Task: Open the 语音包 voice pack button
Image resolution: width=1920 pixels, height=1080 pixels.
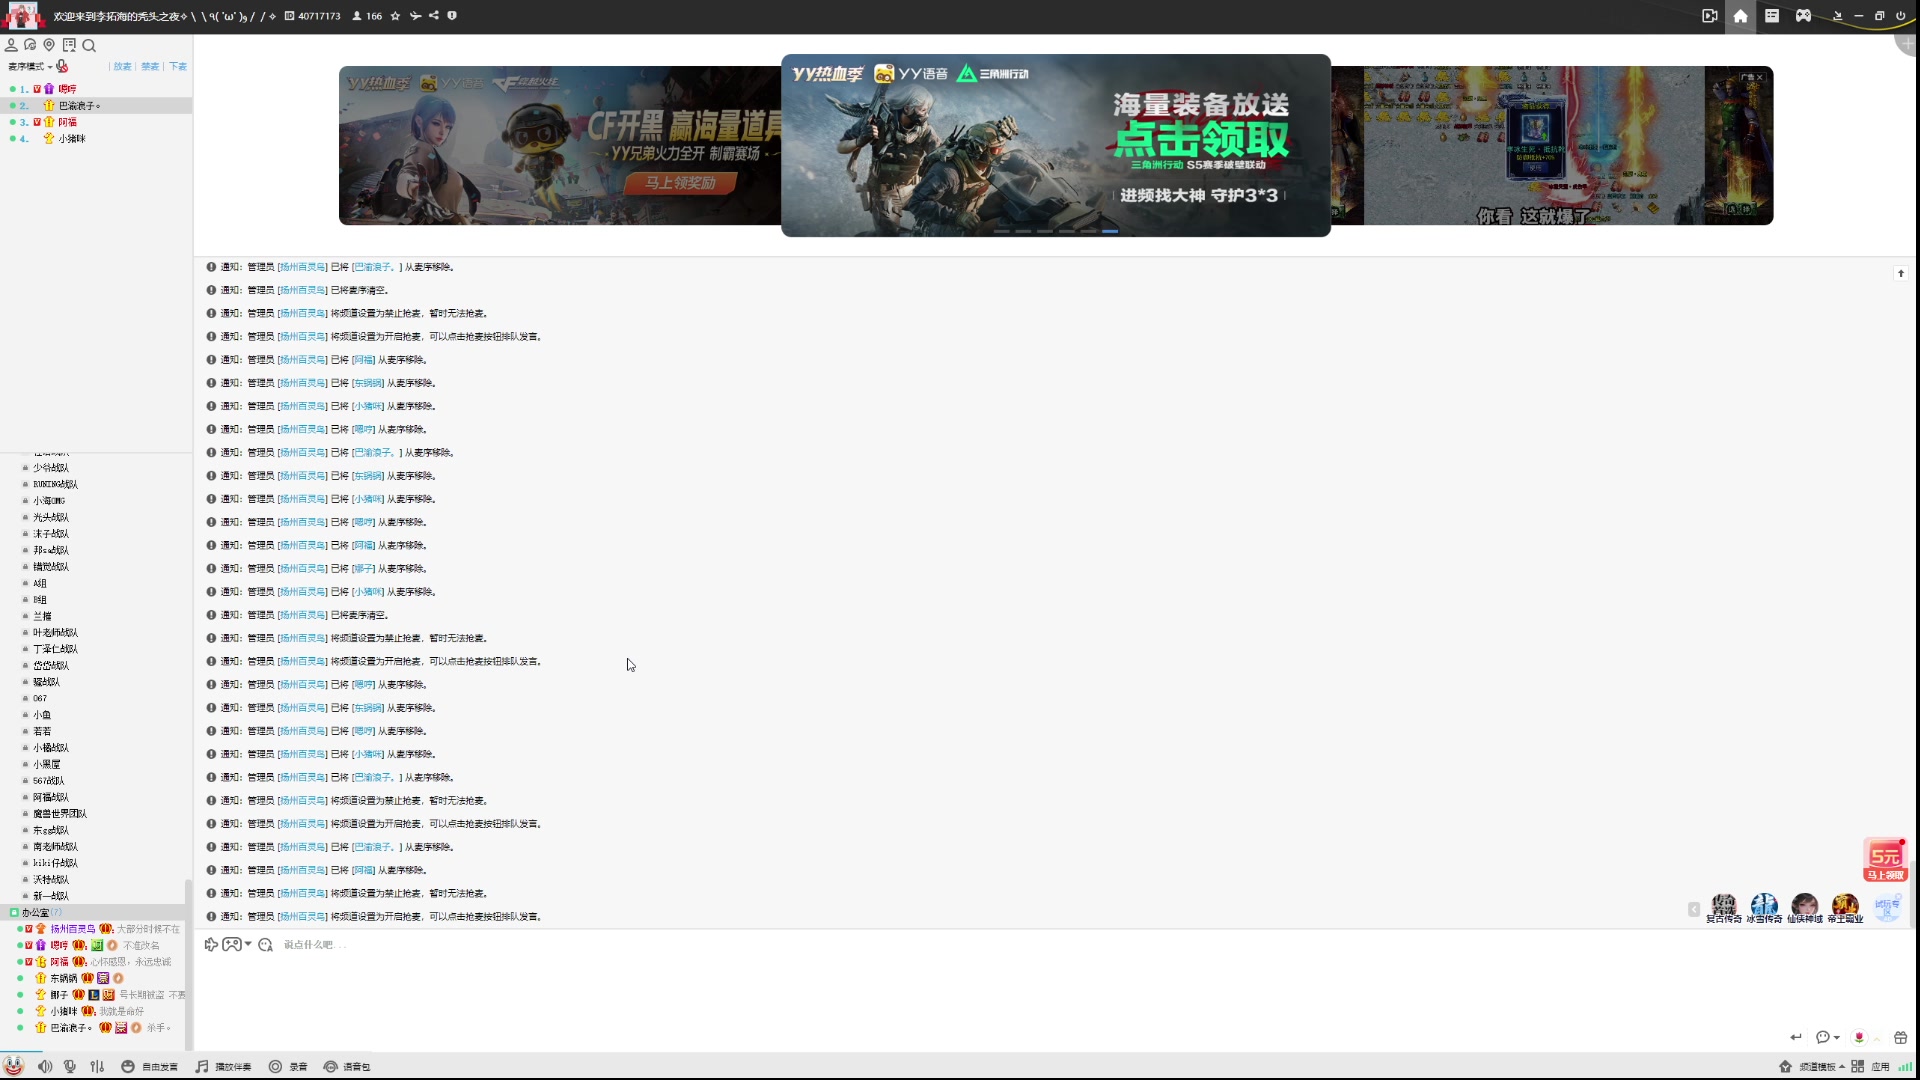Action: tap(347, 1067)
